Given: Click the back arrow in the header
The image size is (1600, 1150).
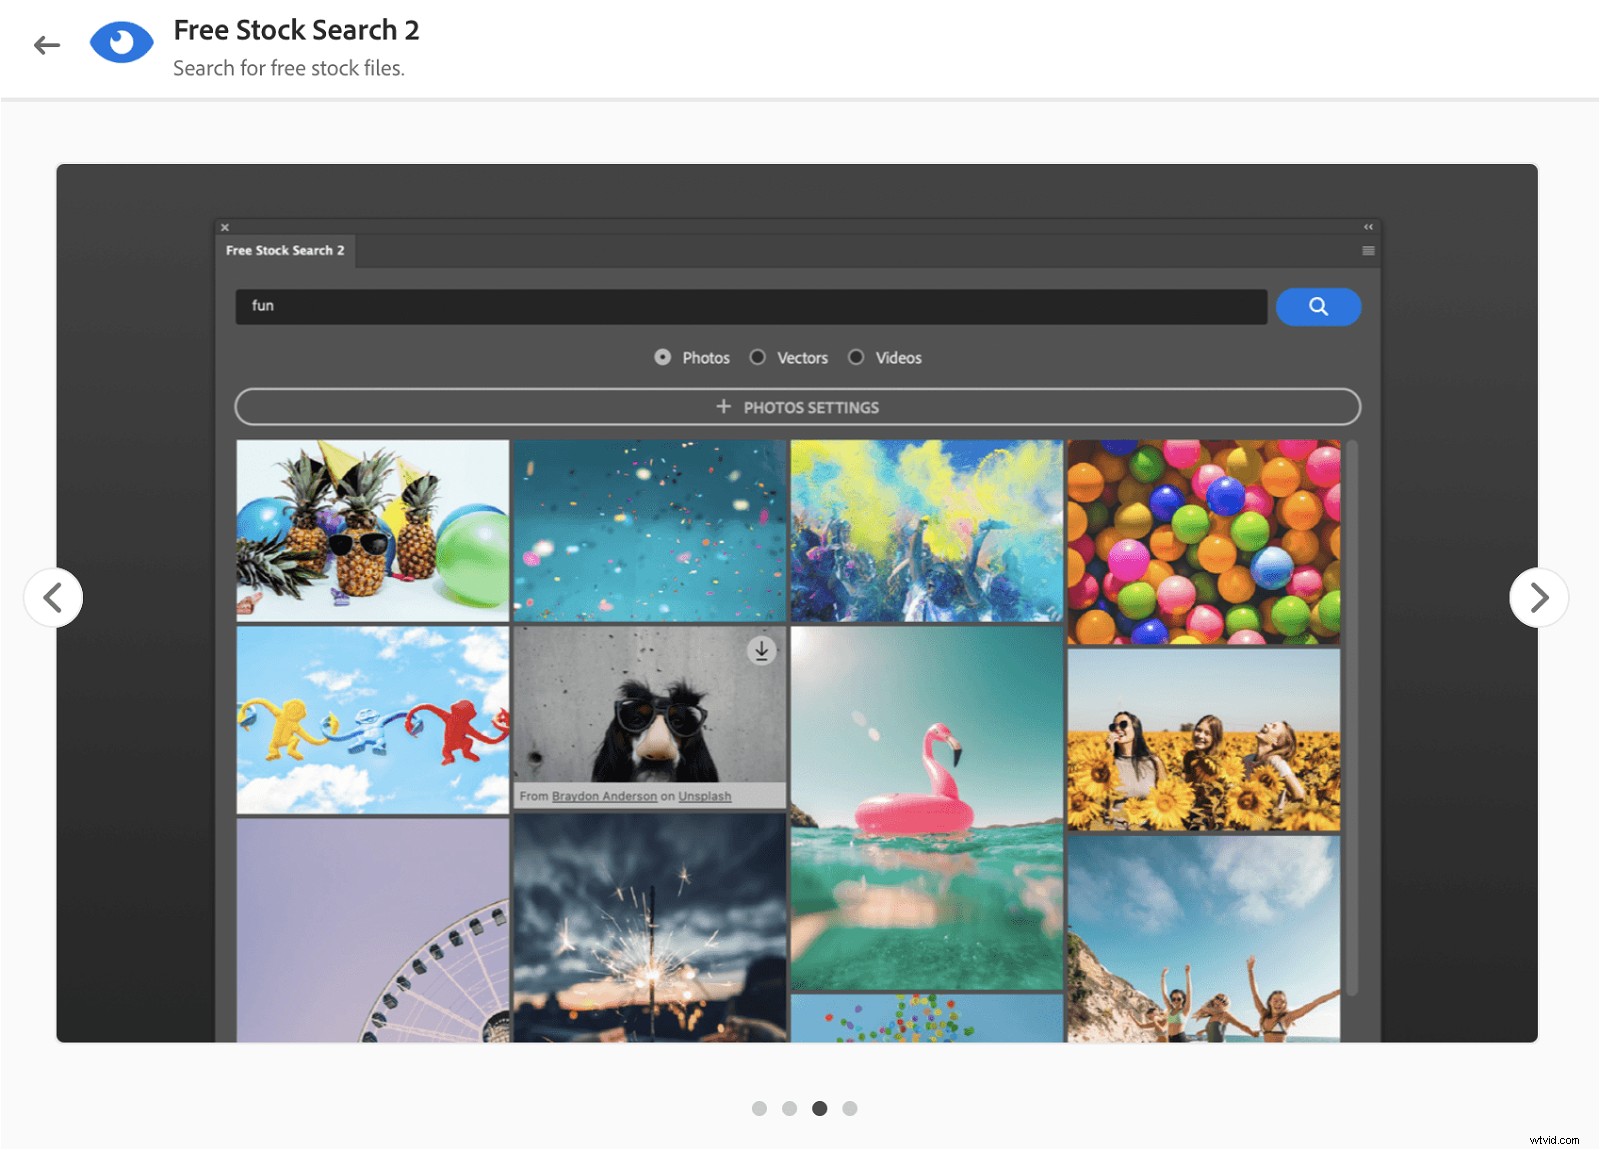Looking at the screenshot, I should pos(46,44).
